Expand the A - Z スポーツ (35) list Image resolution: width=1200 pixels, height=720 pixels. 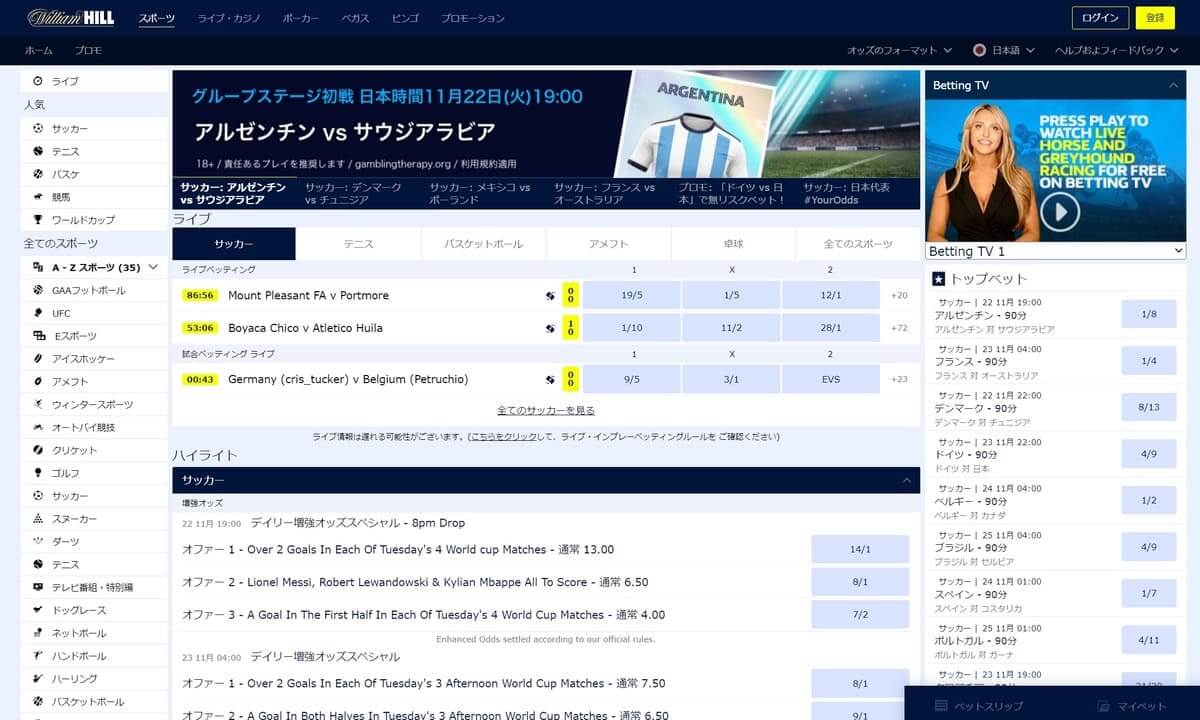tap(95, 267)
